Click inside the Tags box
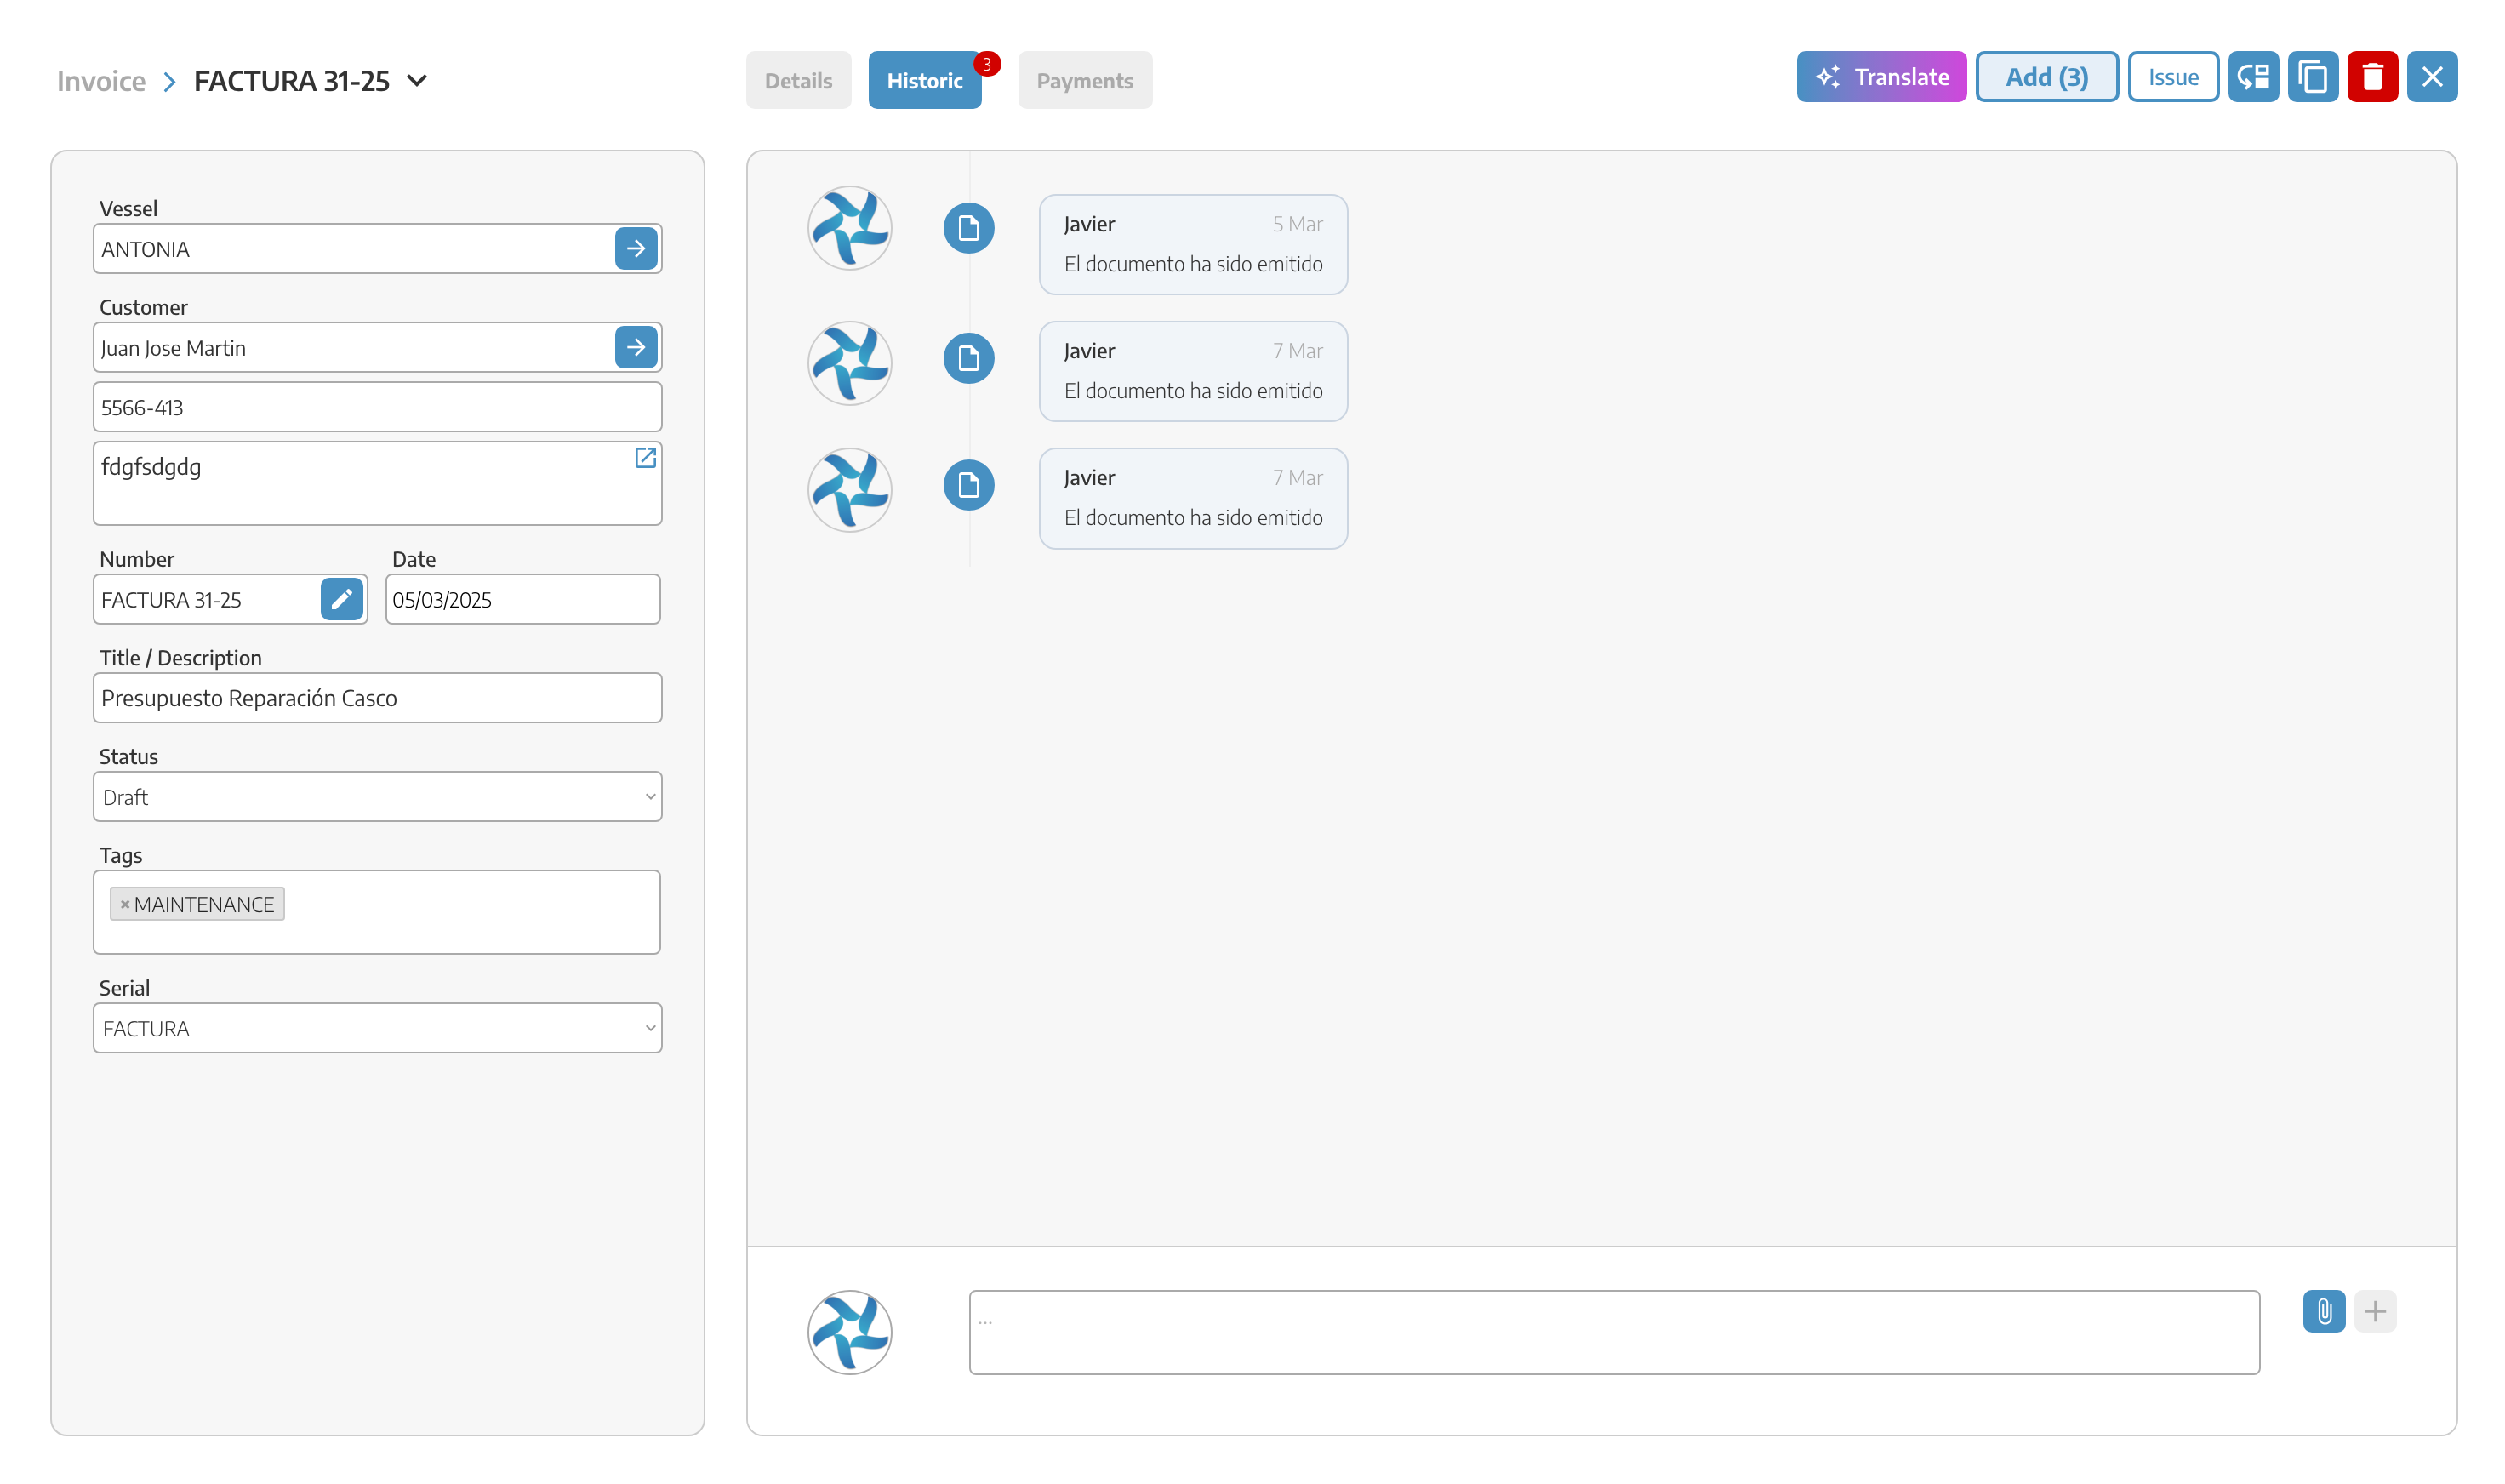2505x1484 pixels. pos(377,912)
